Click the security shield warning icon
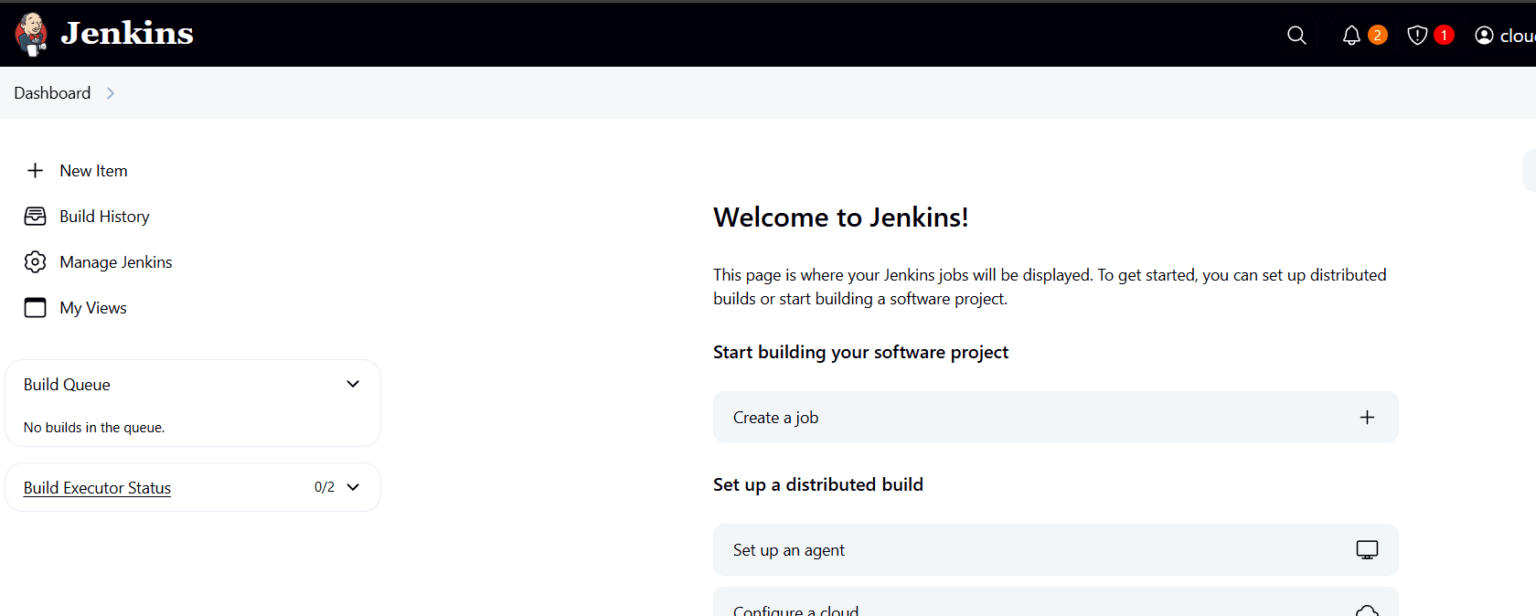Screen dimensions: 1536x616 pos(1416,34)
